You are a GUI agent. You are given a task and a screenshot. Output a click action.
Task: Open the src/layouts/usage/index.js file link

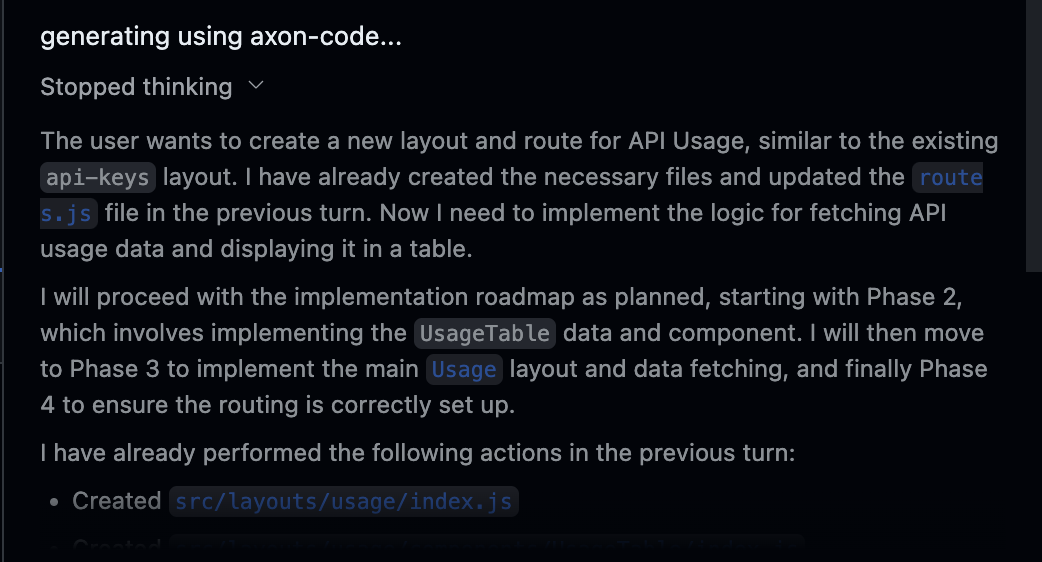(x=344, y=501)
